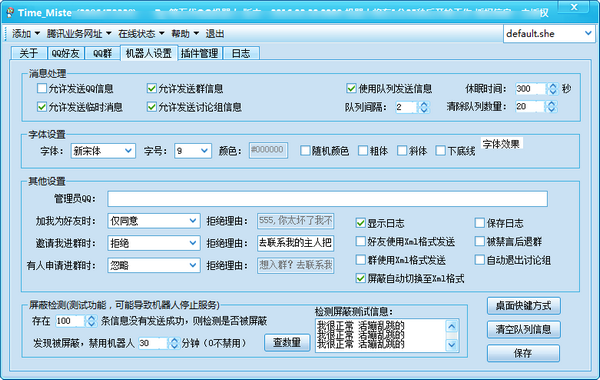600x380 pixels.
Task: Increase 队列间隔 with the up arrow
Action: pos(424,104)
